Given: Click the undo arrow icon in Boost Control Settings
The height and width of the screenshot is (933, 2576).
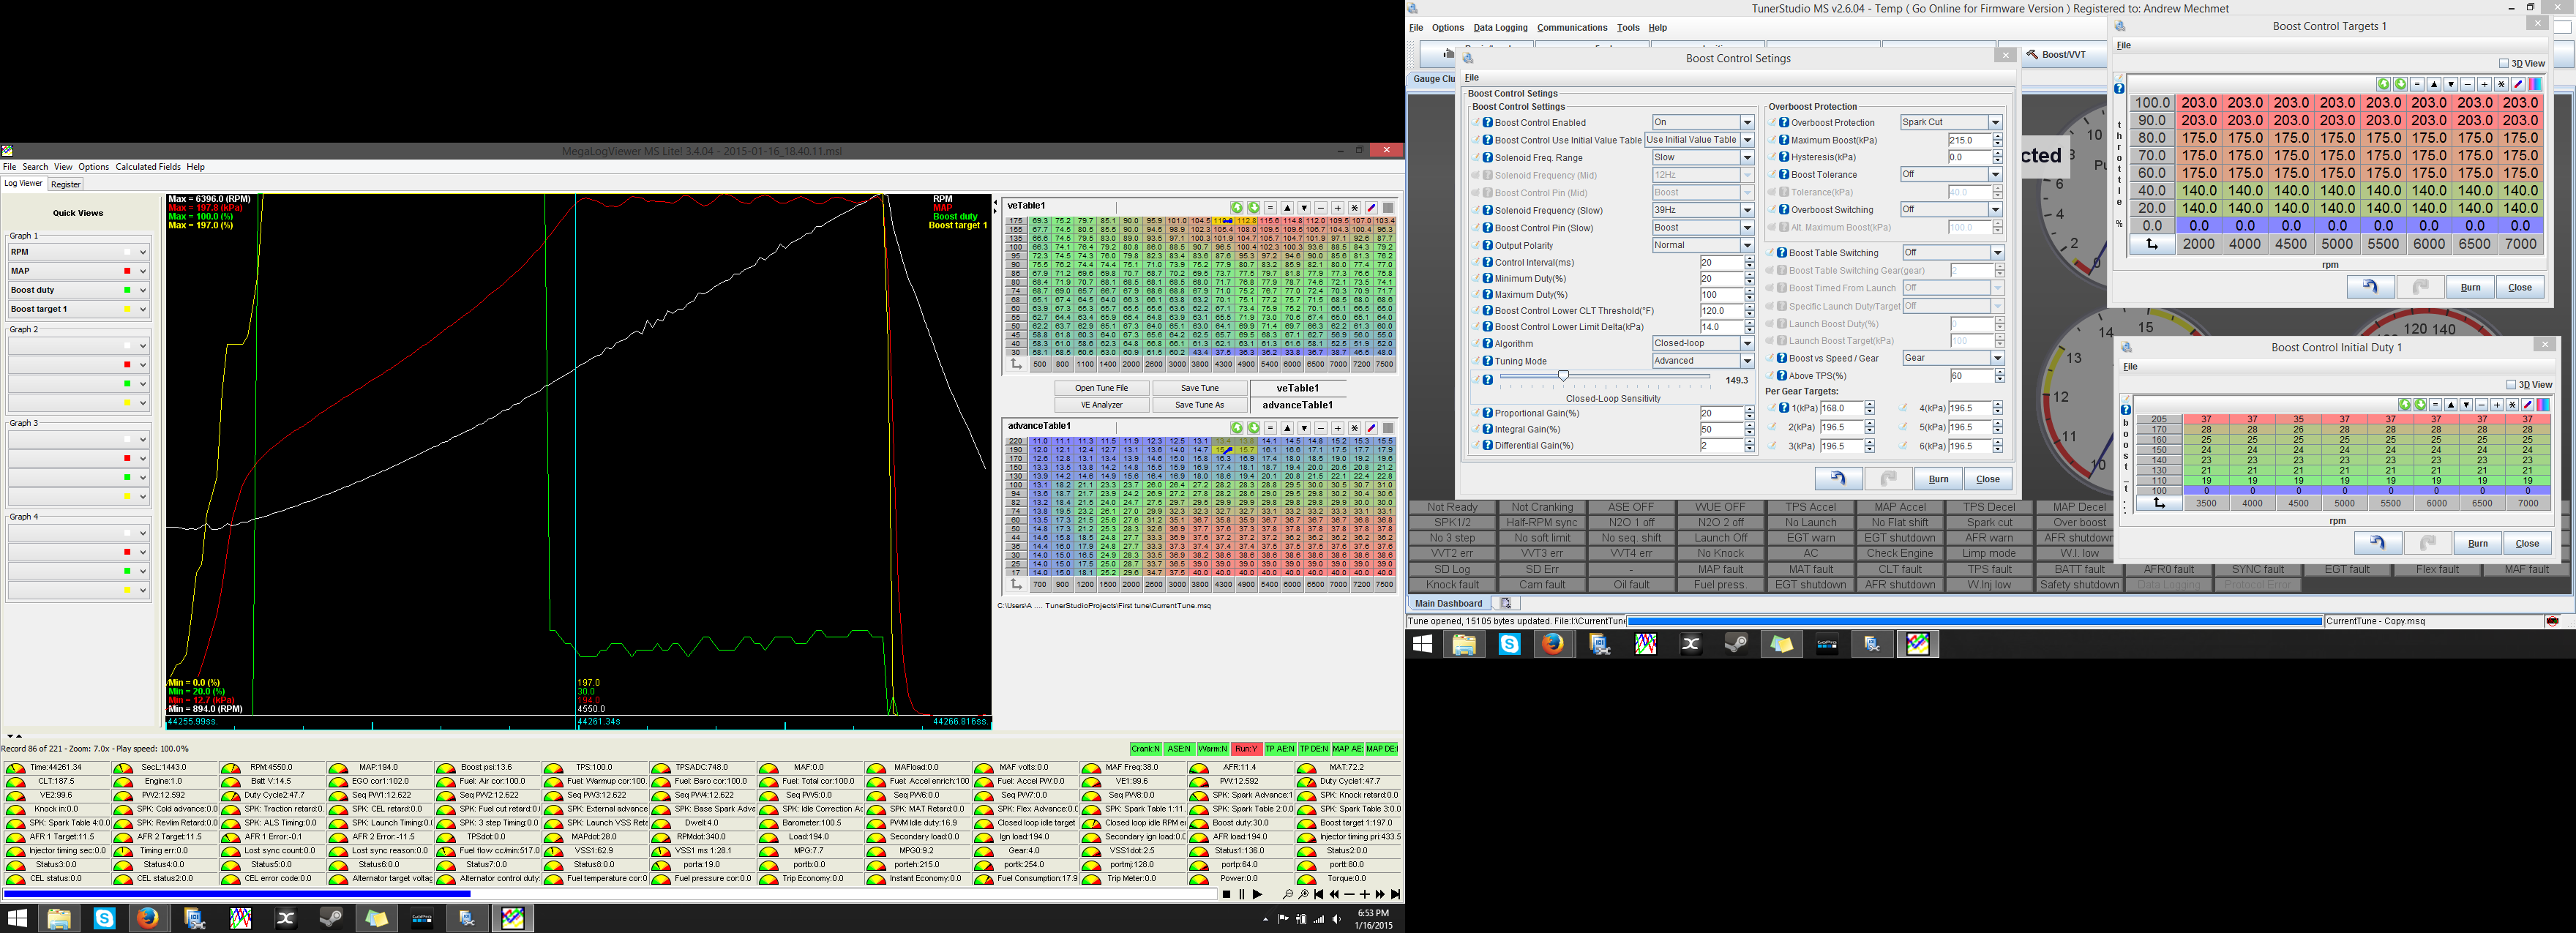Looking at the screenshot, I should tap(1838, 478).
